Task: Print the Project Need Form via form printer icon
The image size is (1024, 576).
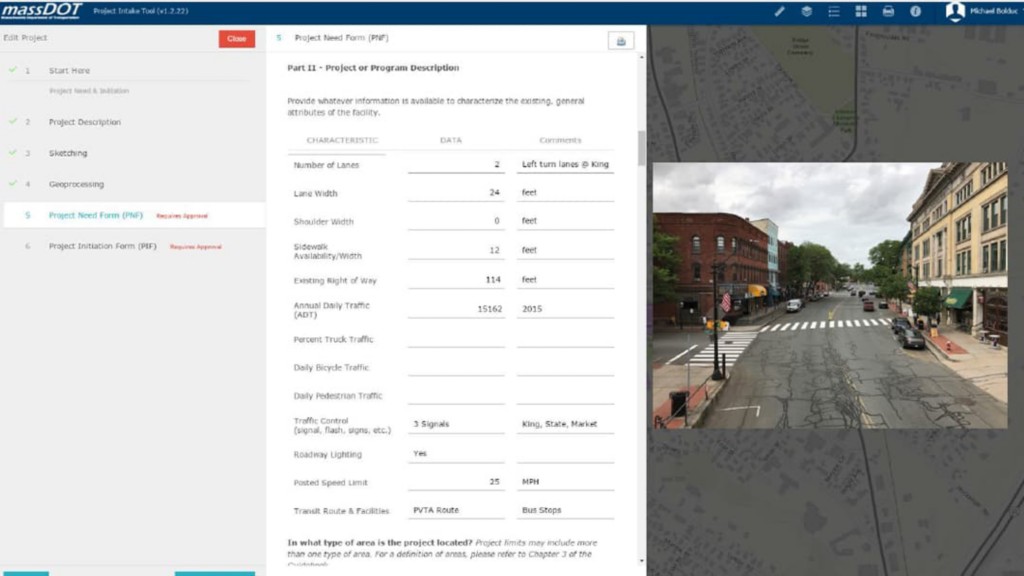Action: coord(621,41)
